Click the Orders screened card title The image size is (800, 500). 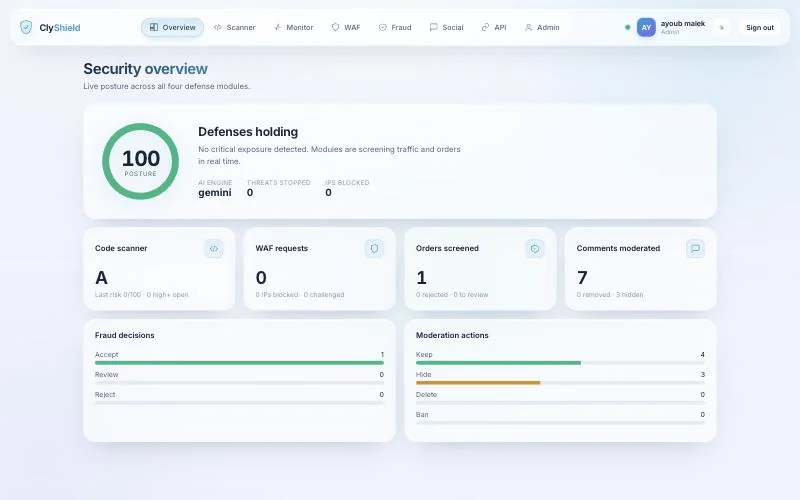pyautogui.click(x=447, y=248)
